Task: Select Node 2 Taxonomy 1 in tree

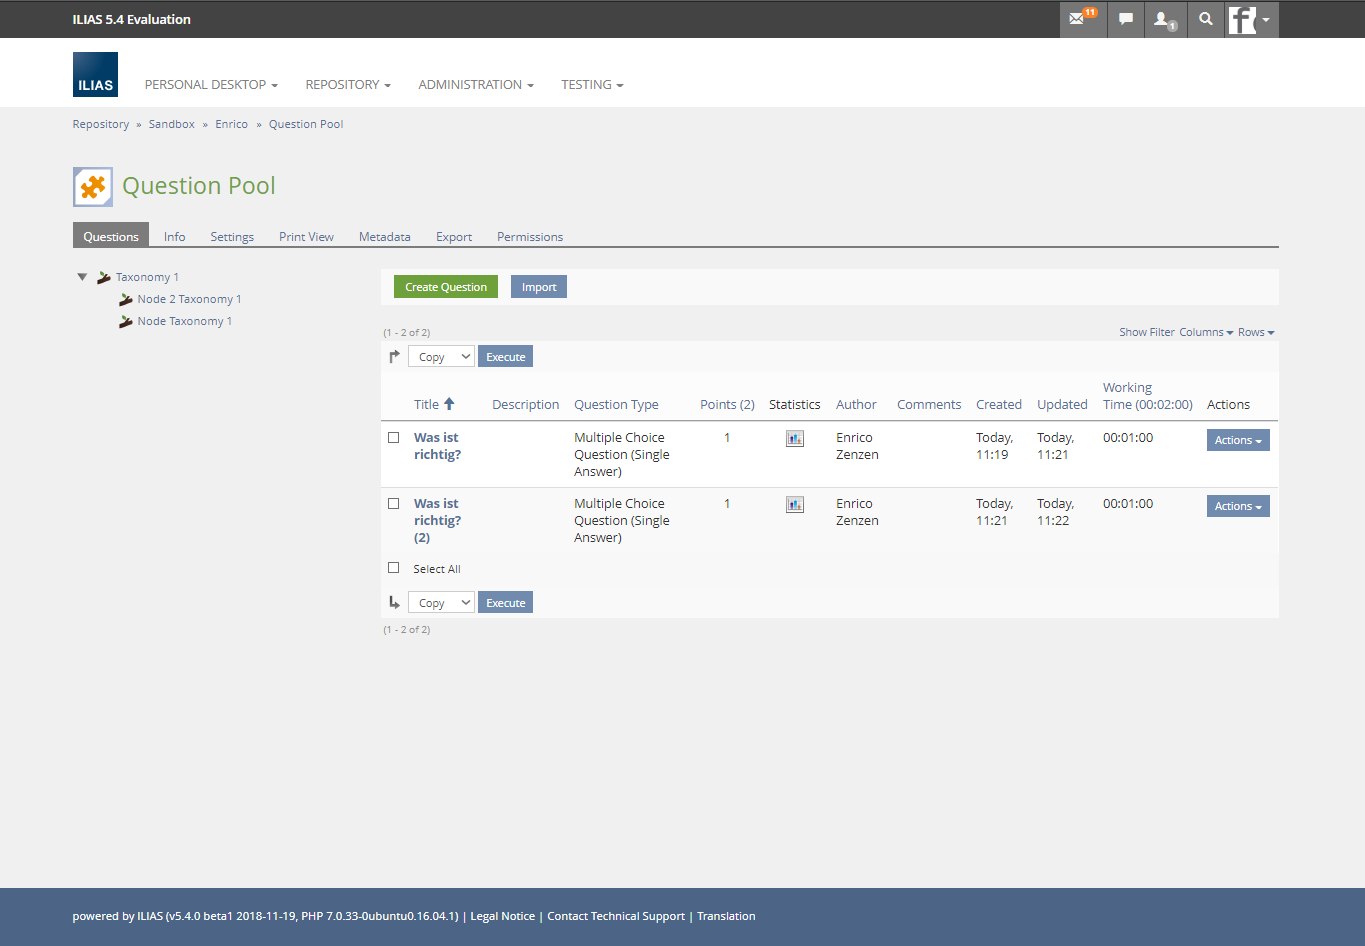Action: click(189, 299)
